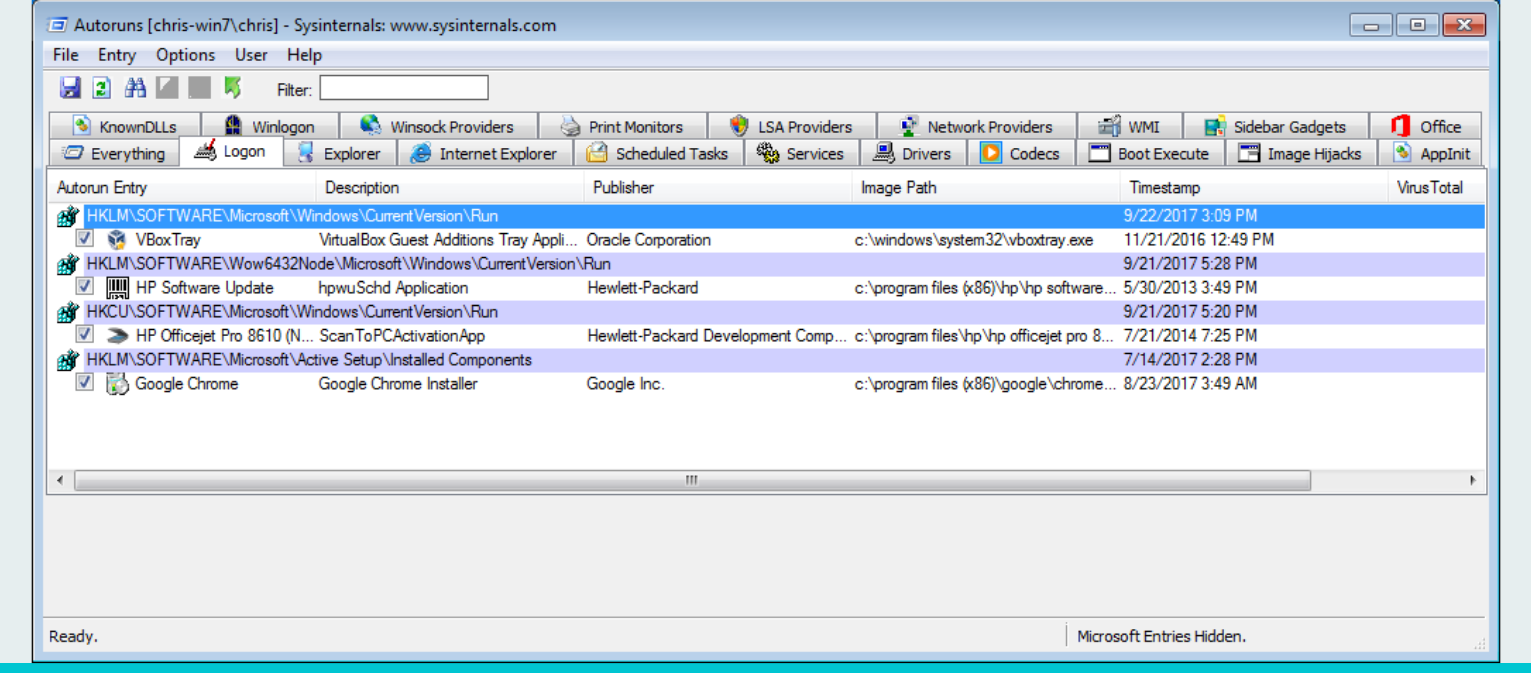Screen dimensions: 1531x673
Task: Open the User menu
Action: tap(251, 55)
